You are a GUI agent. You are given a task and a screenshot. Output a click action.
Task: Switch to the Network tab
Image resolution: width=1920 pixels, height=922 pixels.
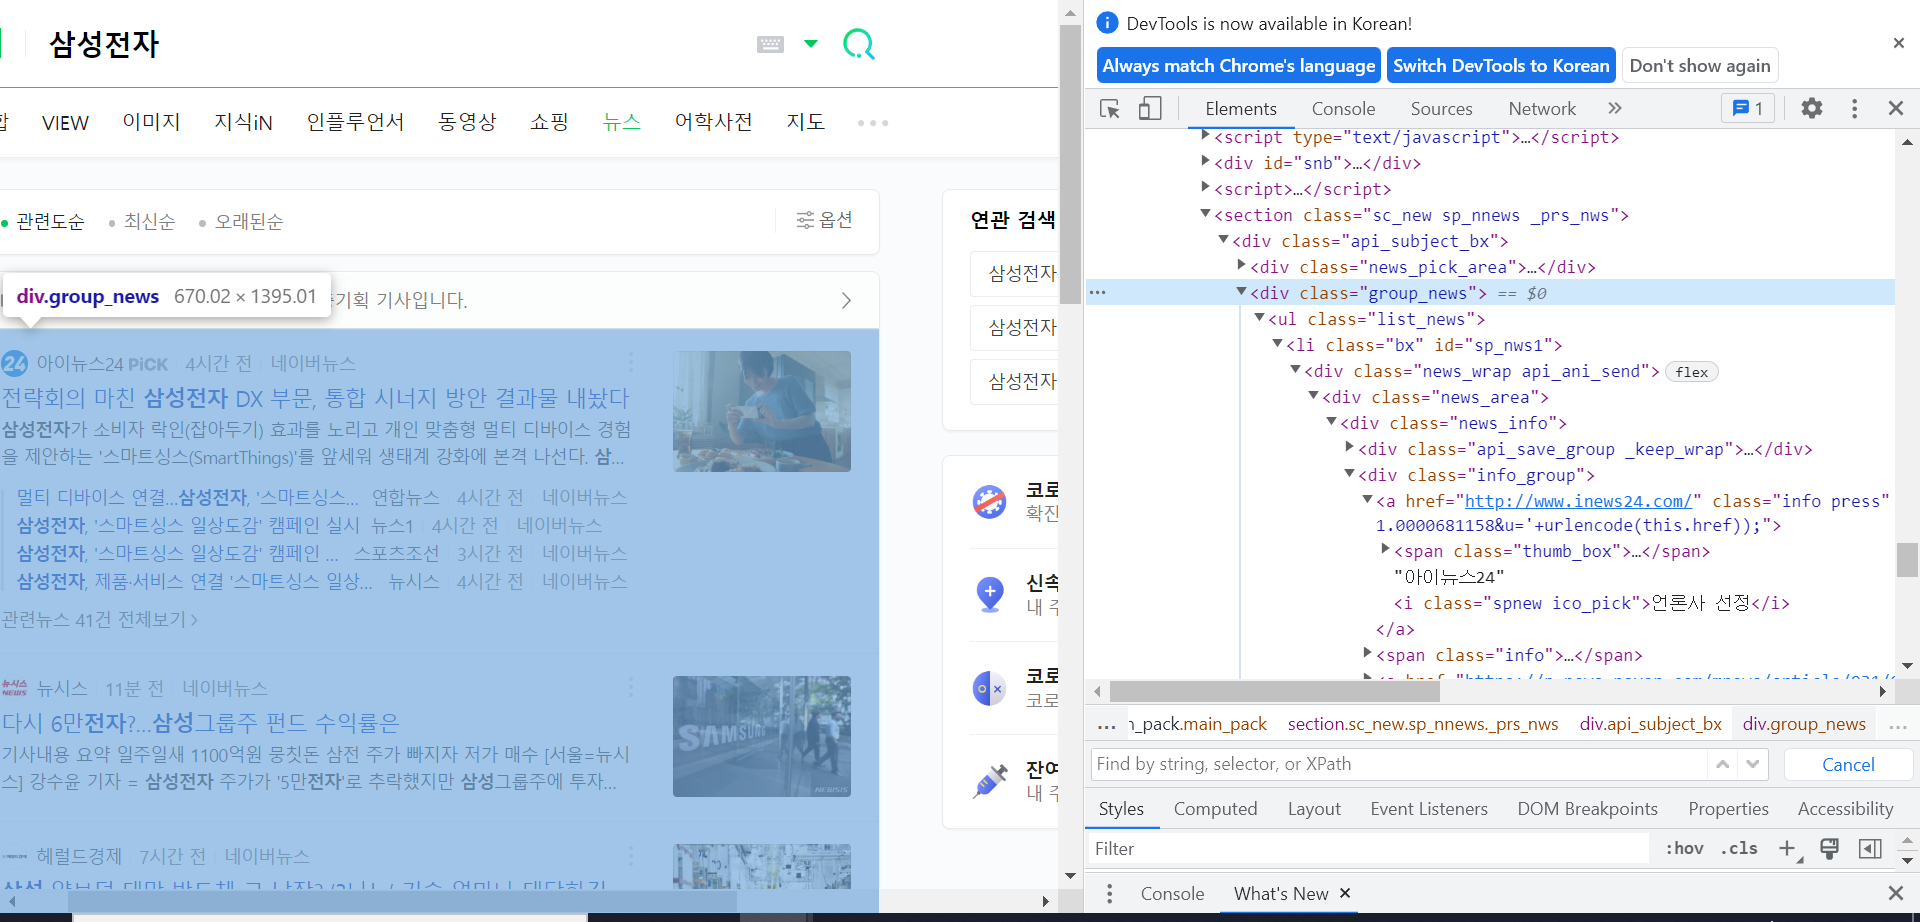[1542, 109]
